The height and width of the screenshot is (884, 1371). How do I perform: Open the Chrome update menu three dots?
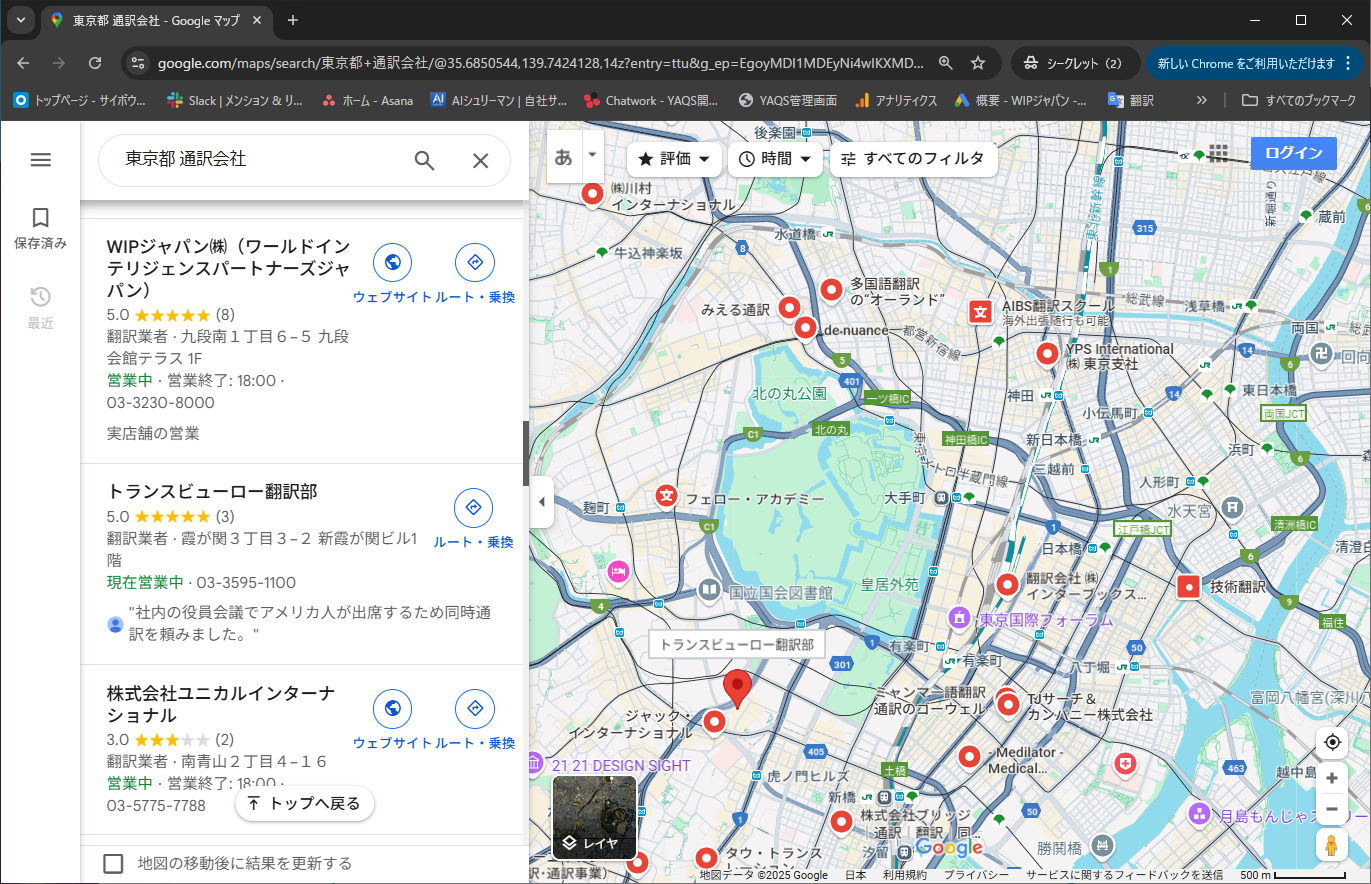pos(1350,63)
